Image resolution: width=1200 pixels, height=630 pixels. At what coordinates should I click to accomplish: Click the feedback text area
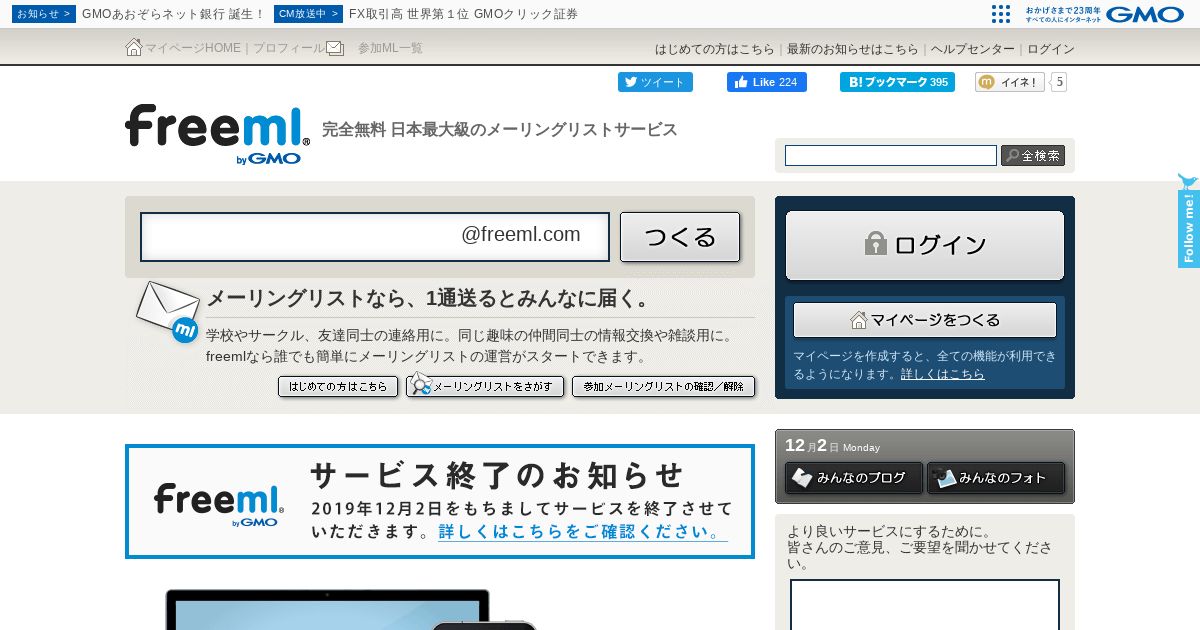[925, 605]
